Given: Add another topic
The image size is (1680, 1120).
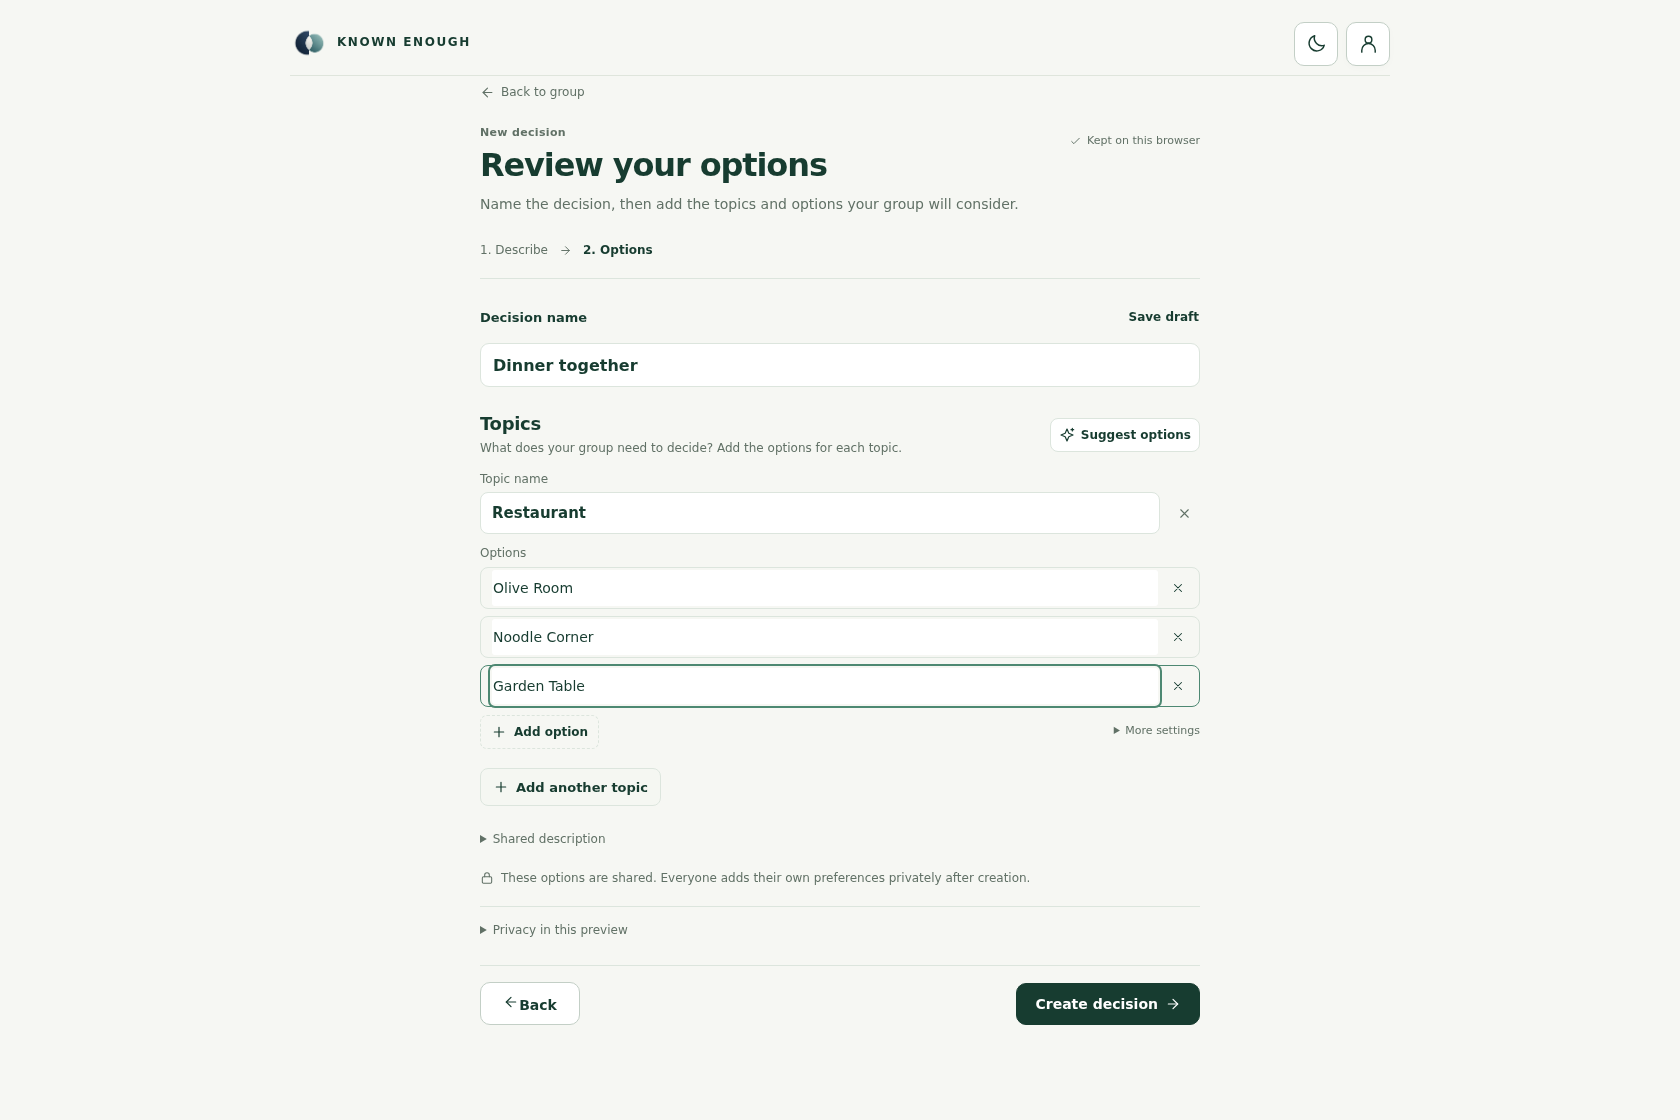Looking at the screenshot, I should click(570, 787).
